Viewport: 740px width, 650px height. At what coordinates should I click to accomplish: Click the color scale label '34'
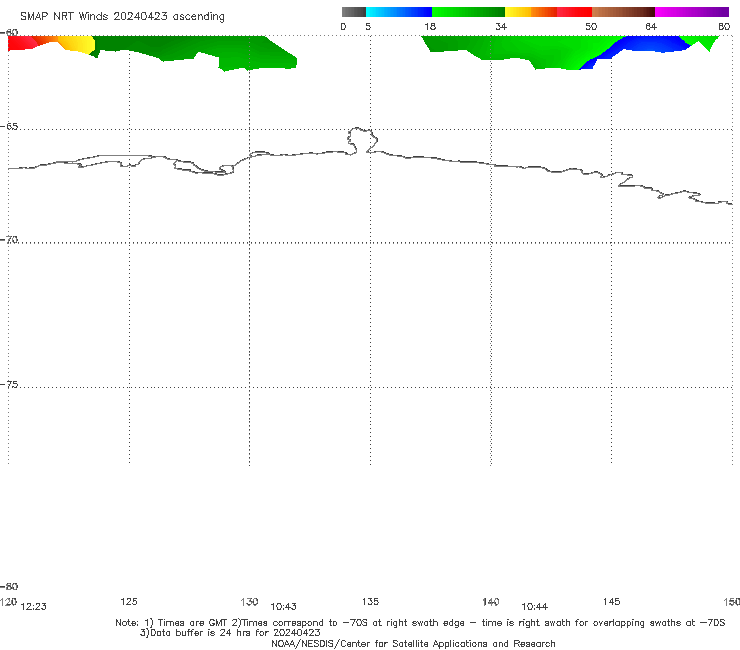click(501, 26)
